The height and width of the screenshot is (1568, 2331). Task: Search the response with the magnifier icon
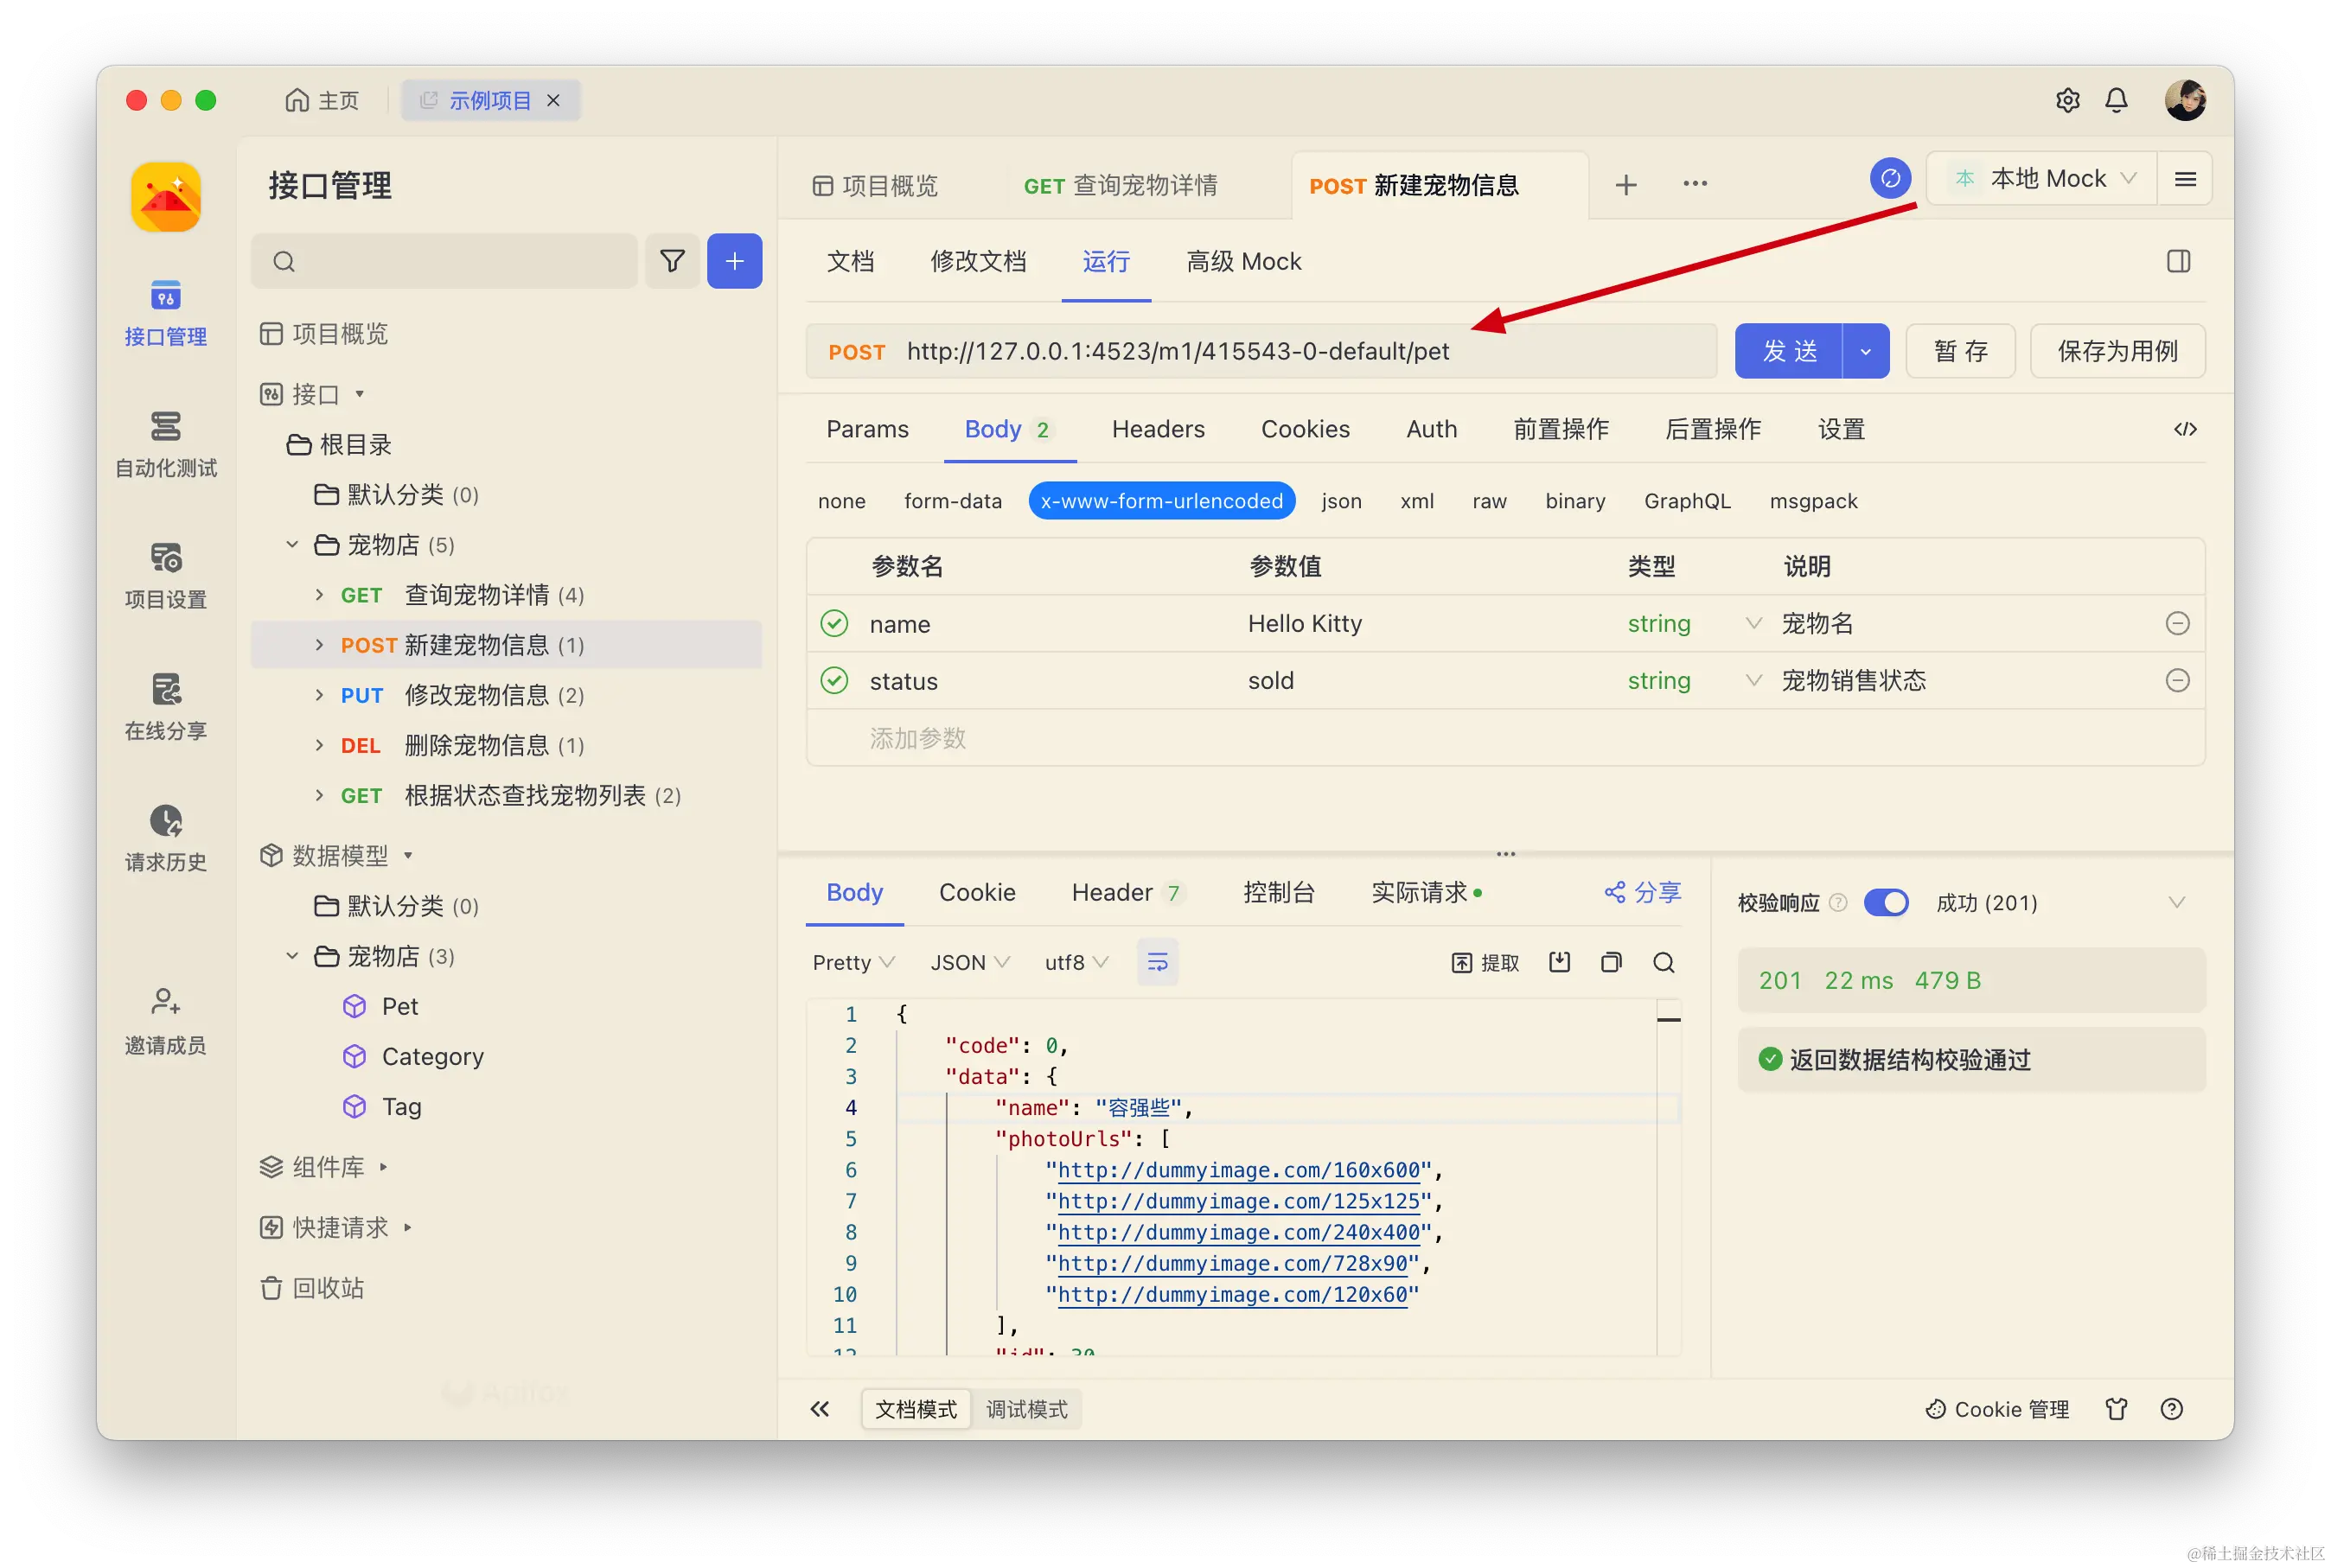pos(1663,962)
